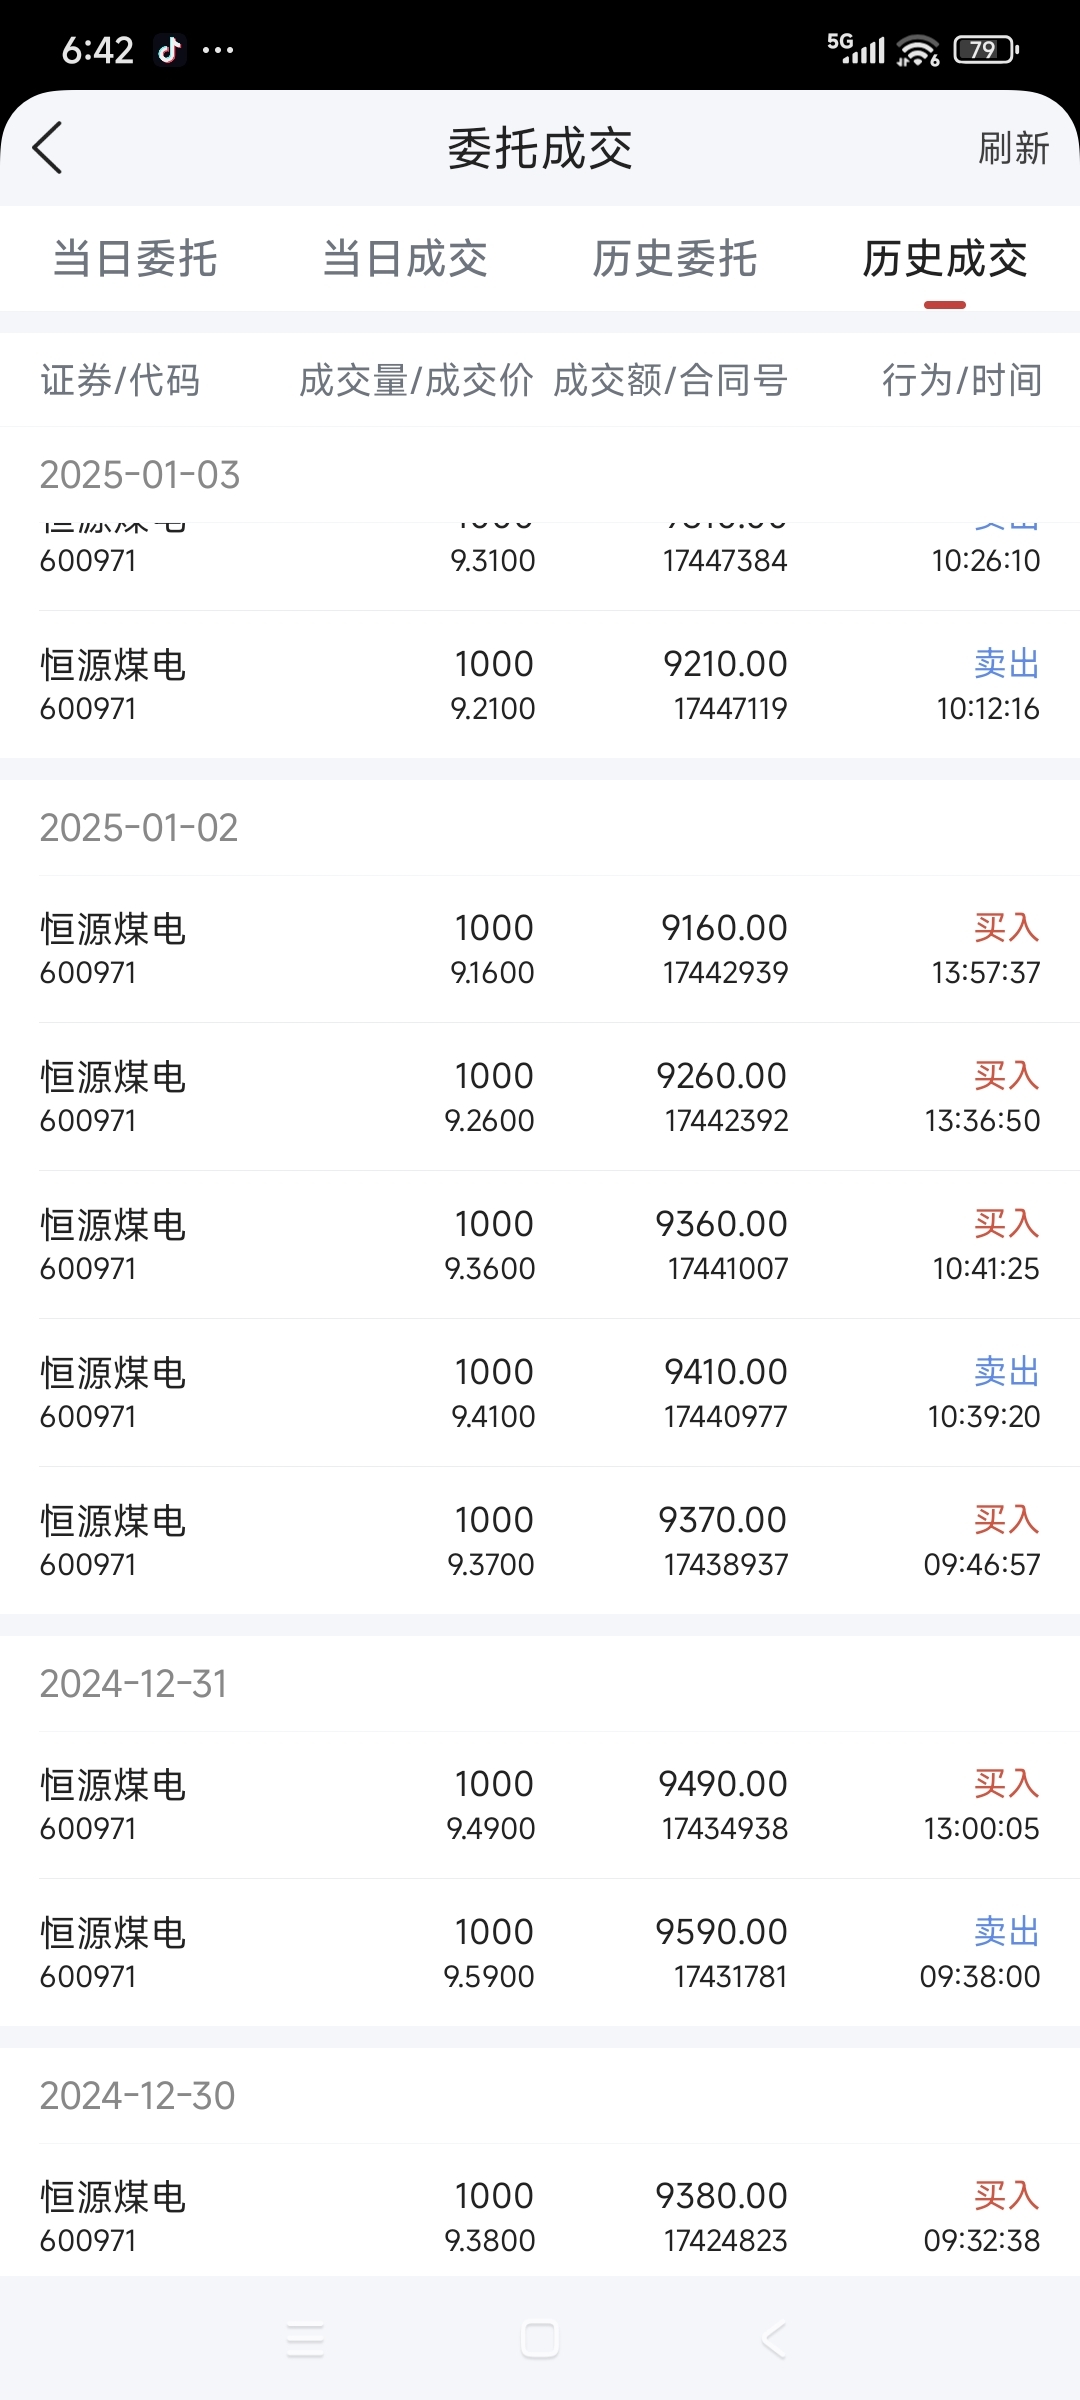Tap the Android recent apps icon
The width and height of the screenshot is (1080, 2400).
305,2340
